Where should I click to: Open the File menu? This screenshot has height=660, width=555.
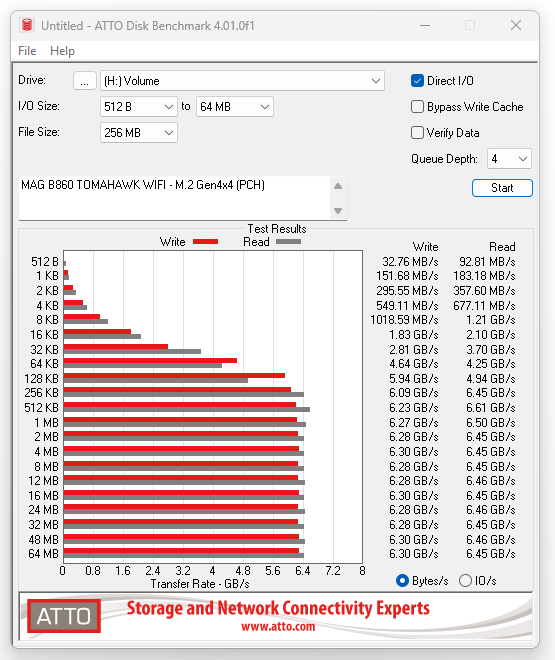[x=27, y=51]
